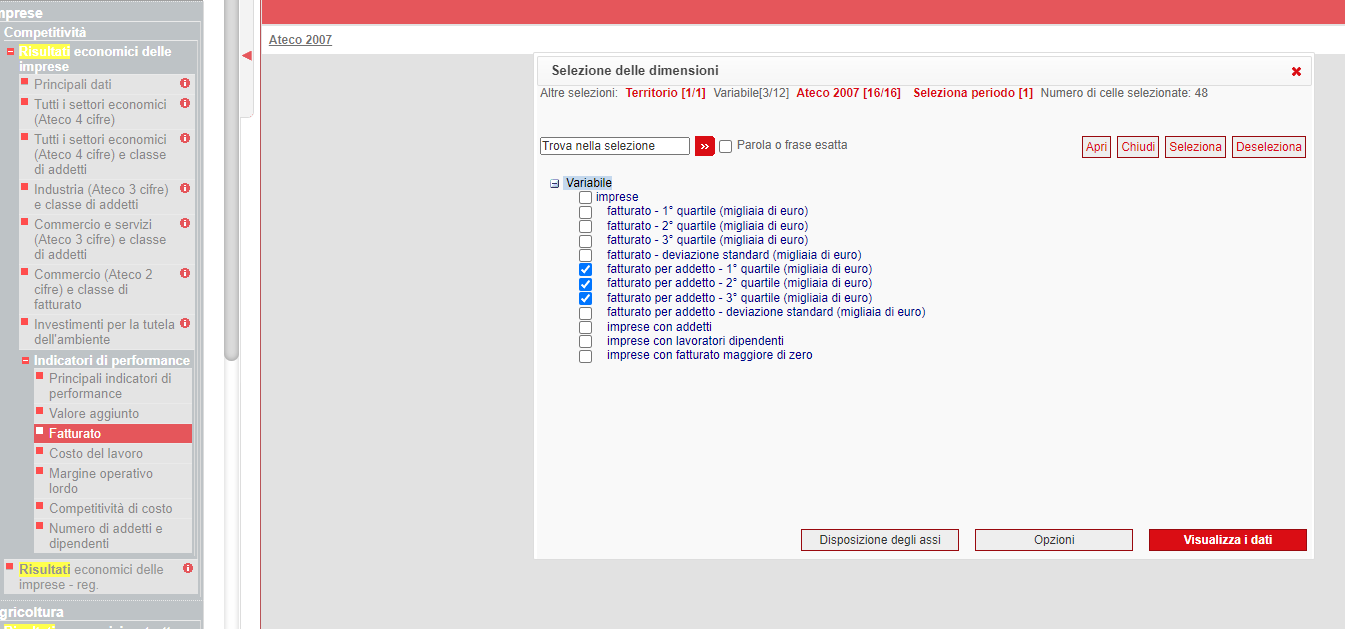Click info icon beside Industria (Ateco 3 cifre)
Viewport: 1345px width, 629px height.
point(185,189)
